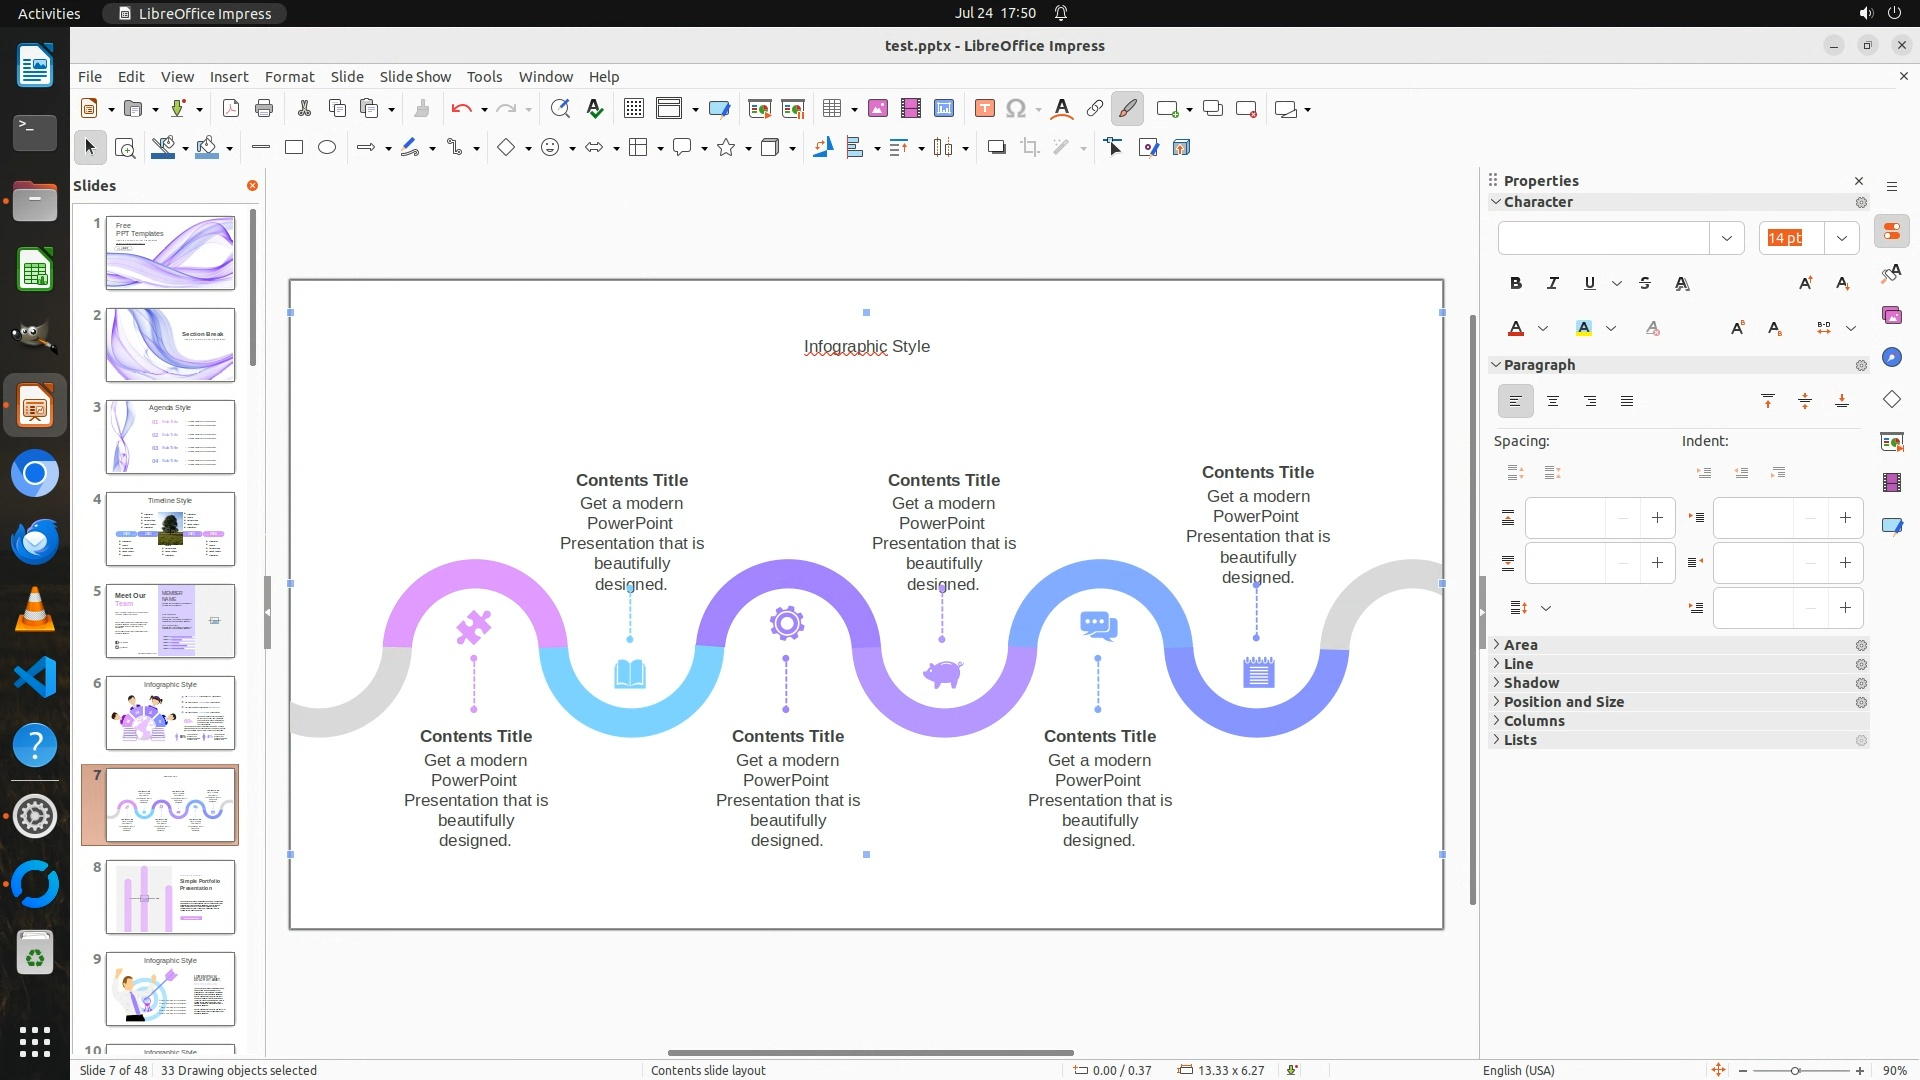Open the font size dropdown
1920x1080 pixels.
tap(1841, 238)
